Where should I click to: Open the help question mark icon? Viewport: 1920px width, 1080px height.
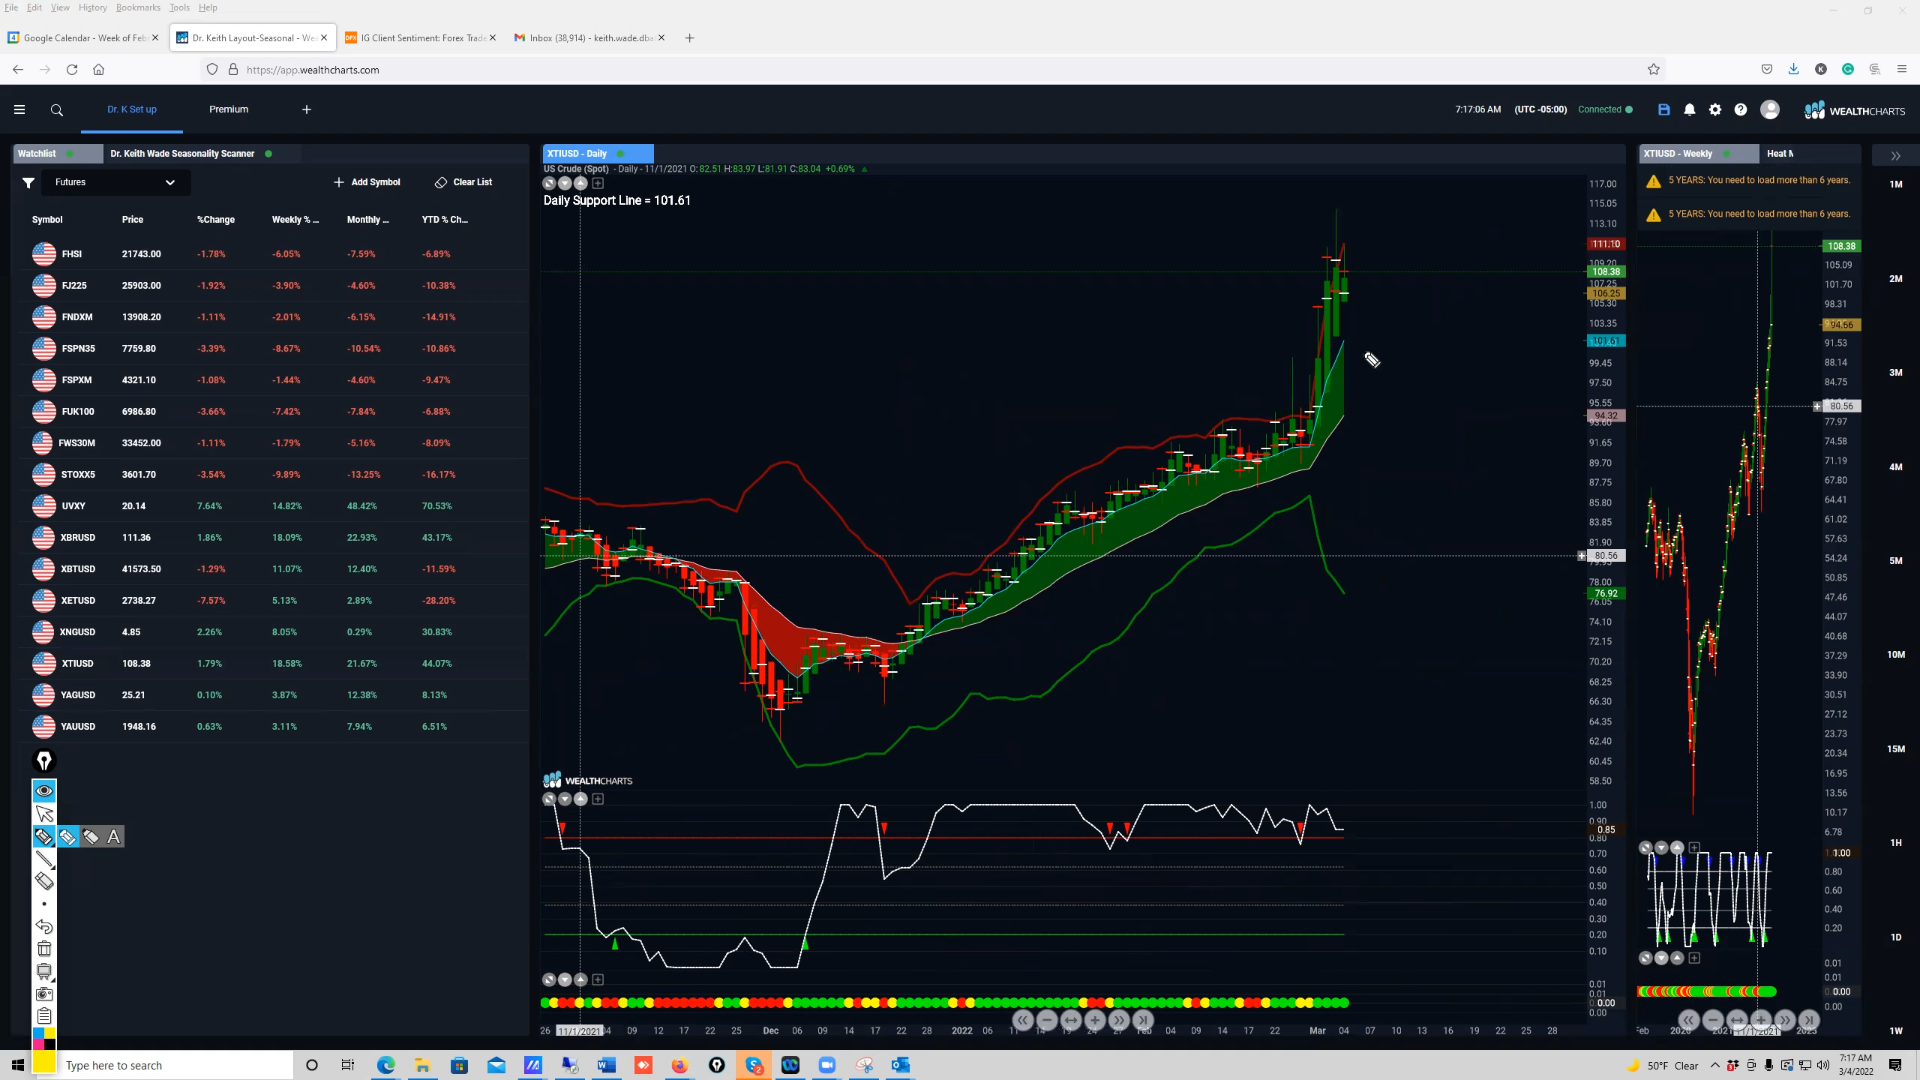pos(1741,110)
